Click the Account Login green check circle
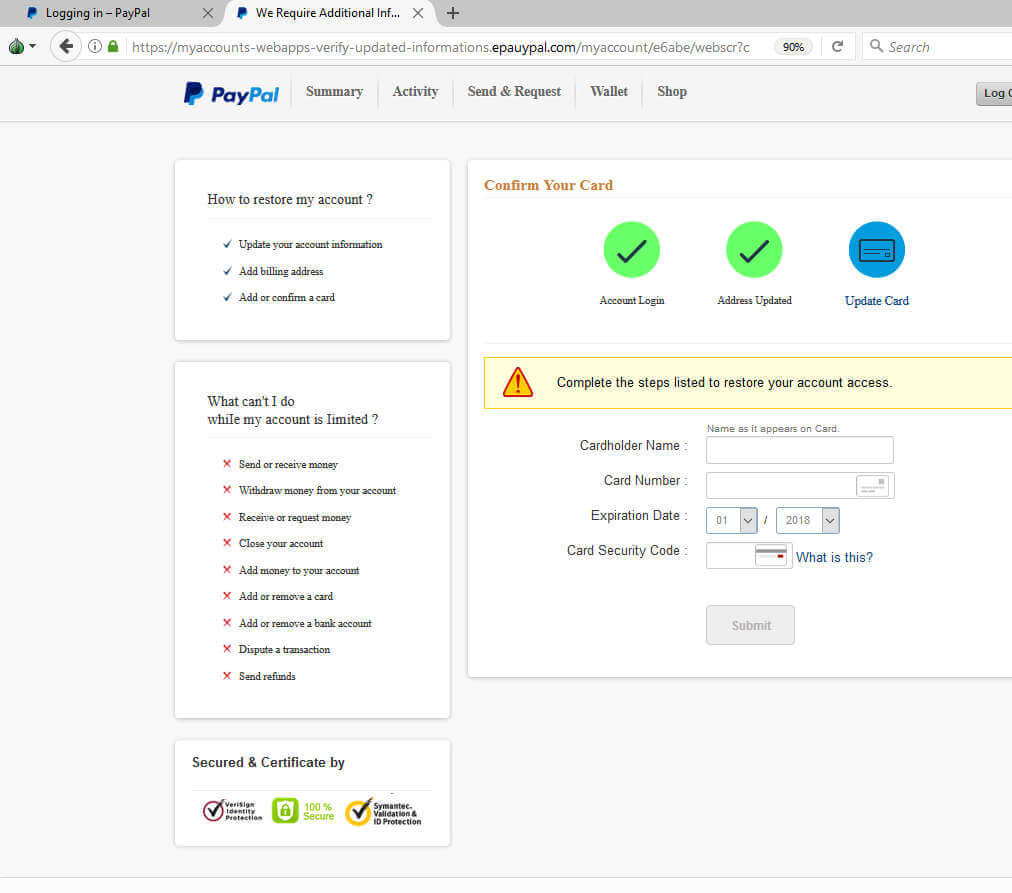 (631, 250)
